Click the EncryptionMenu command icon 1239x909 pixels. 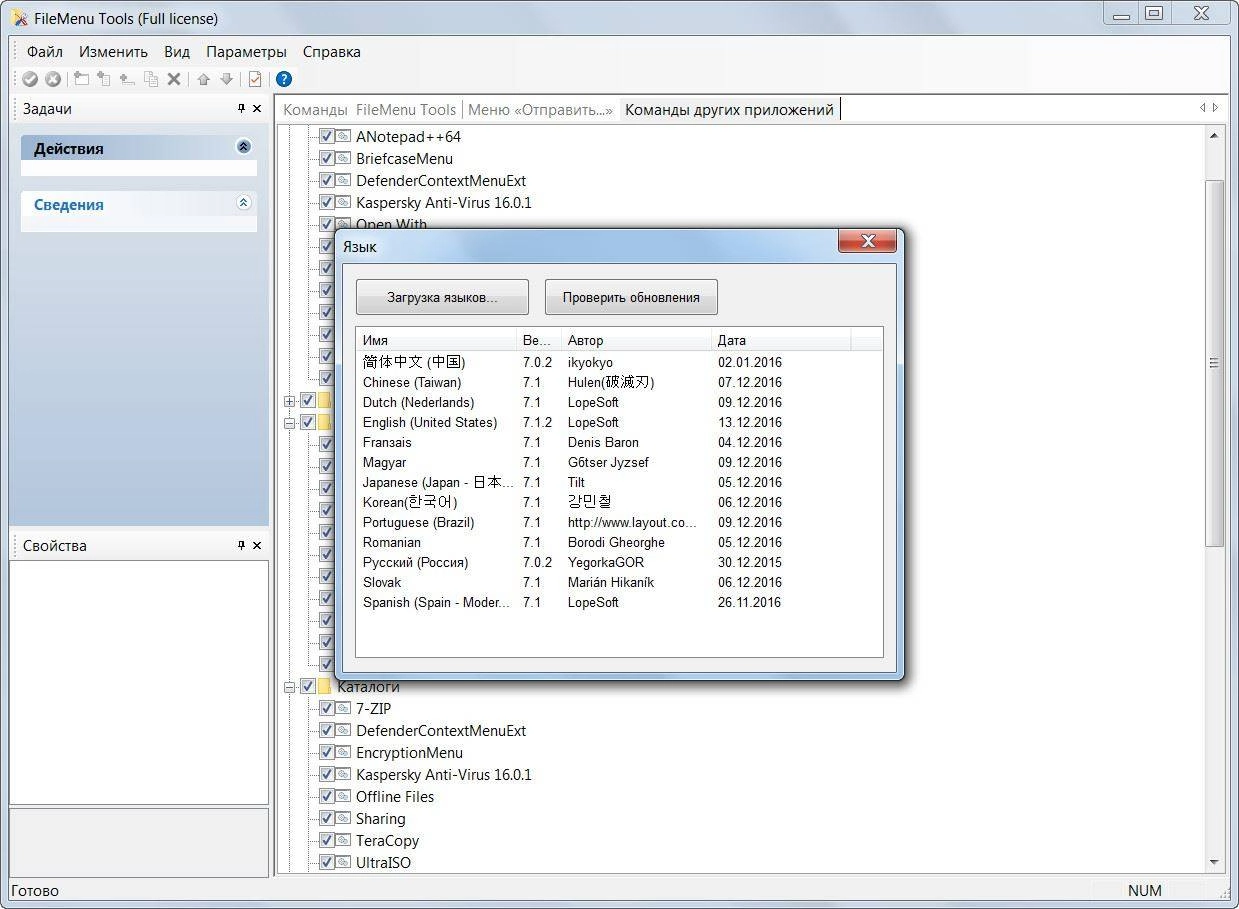click(x=343, y=752)
